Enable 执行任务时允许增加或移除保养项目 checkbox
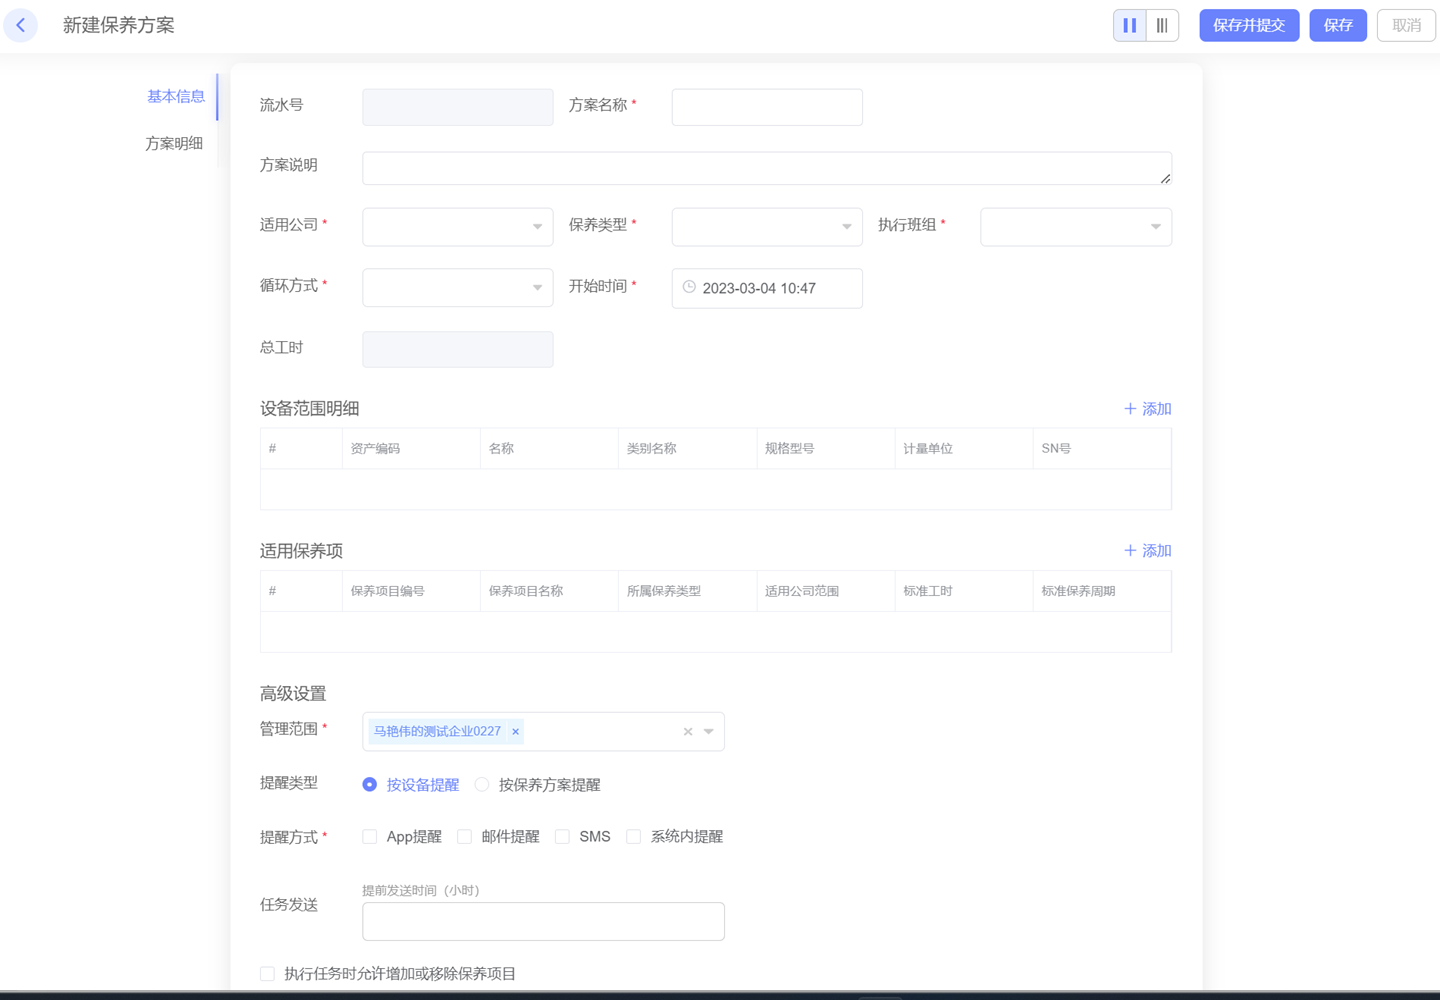 coord(267,974)
